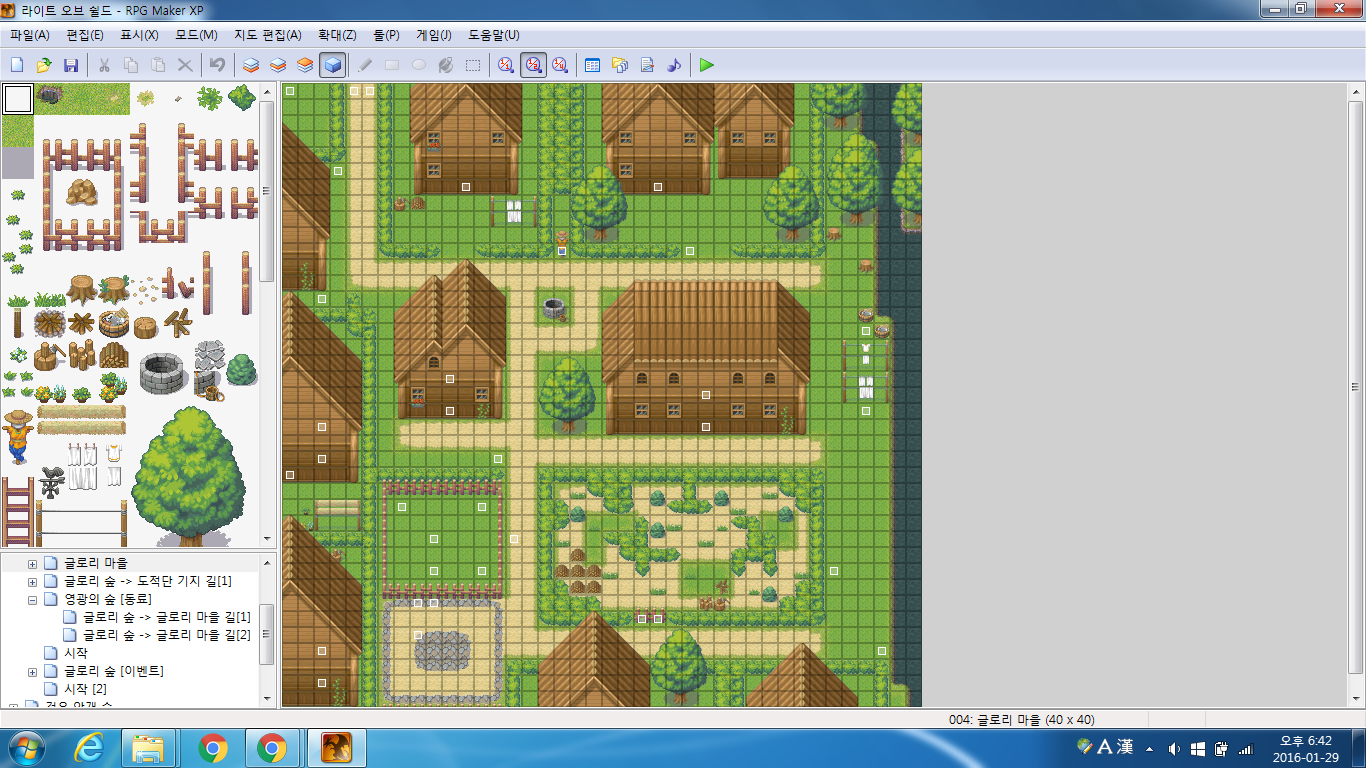Click the tileset palette vertical scrollbar
The height and width of the screenshot is (768, 1366).
tap(267, 190)
